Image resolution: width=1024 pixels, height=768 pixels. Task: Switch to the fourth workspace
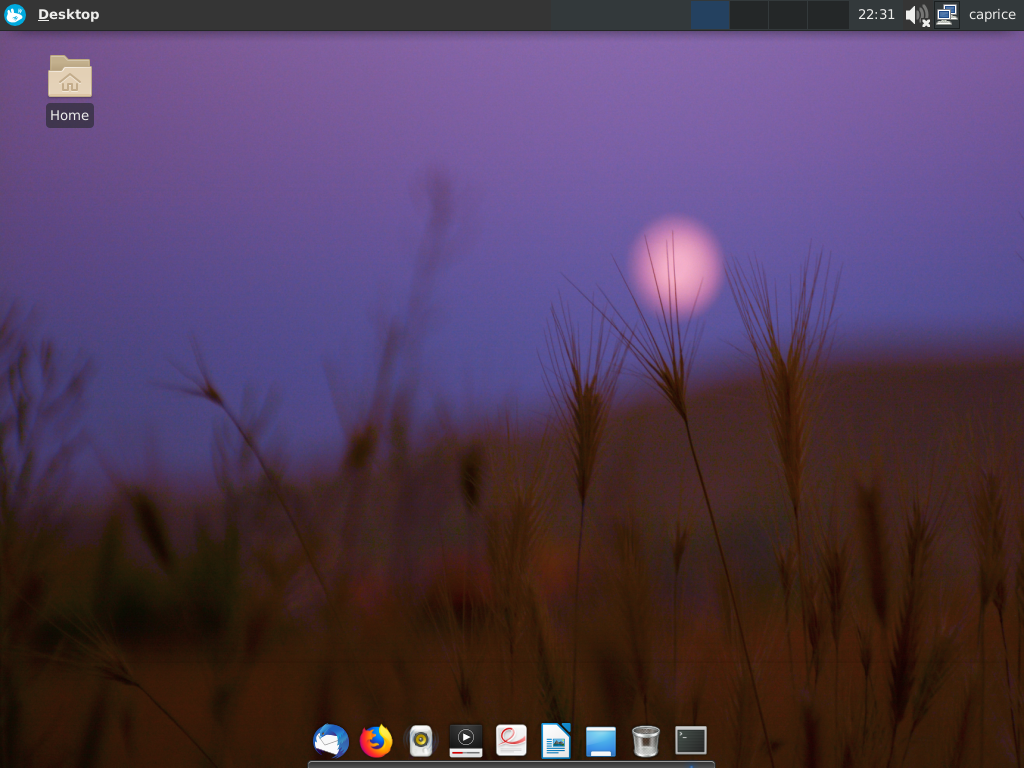pyautogui.click(x=828, y=14)
